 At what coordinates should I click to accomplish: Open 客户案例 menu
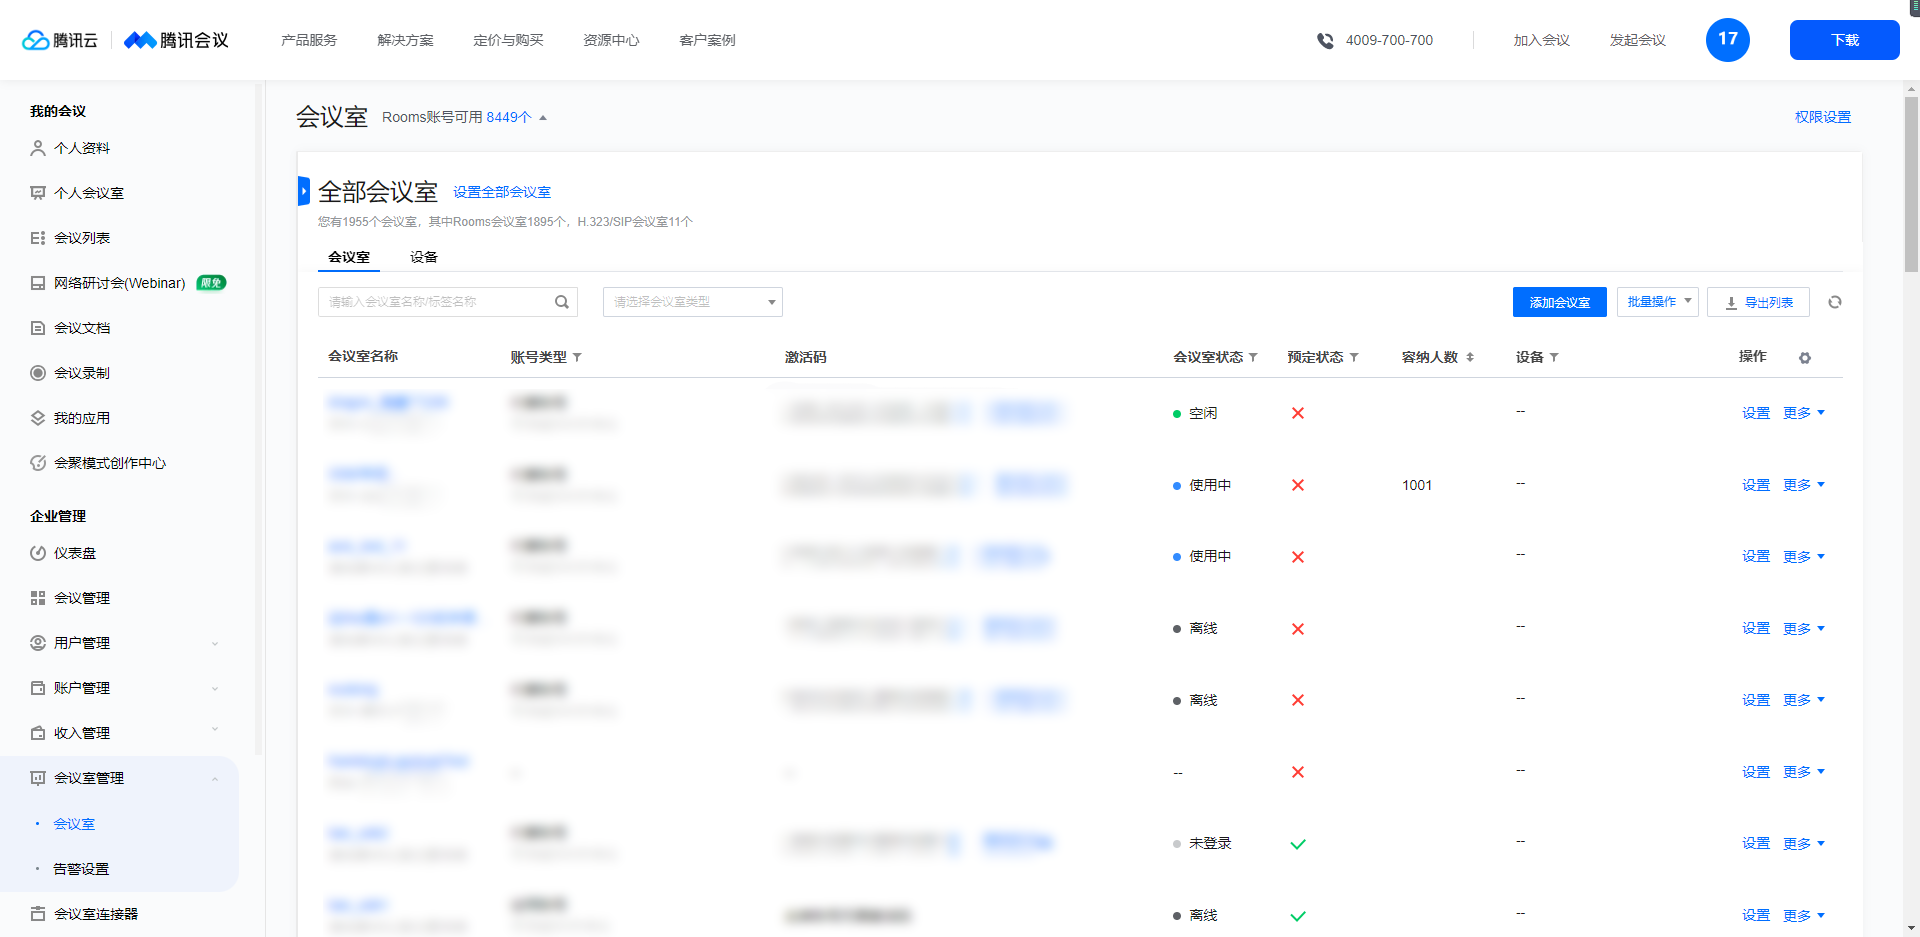tap(707, 40)
